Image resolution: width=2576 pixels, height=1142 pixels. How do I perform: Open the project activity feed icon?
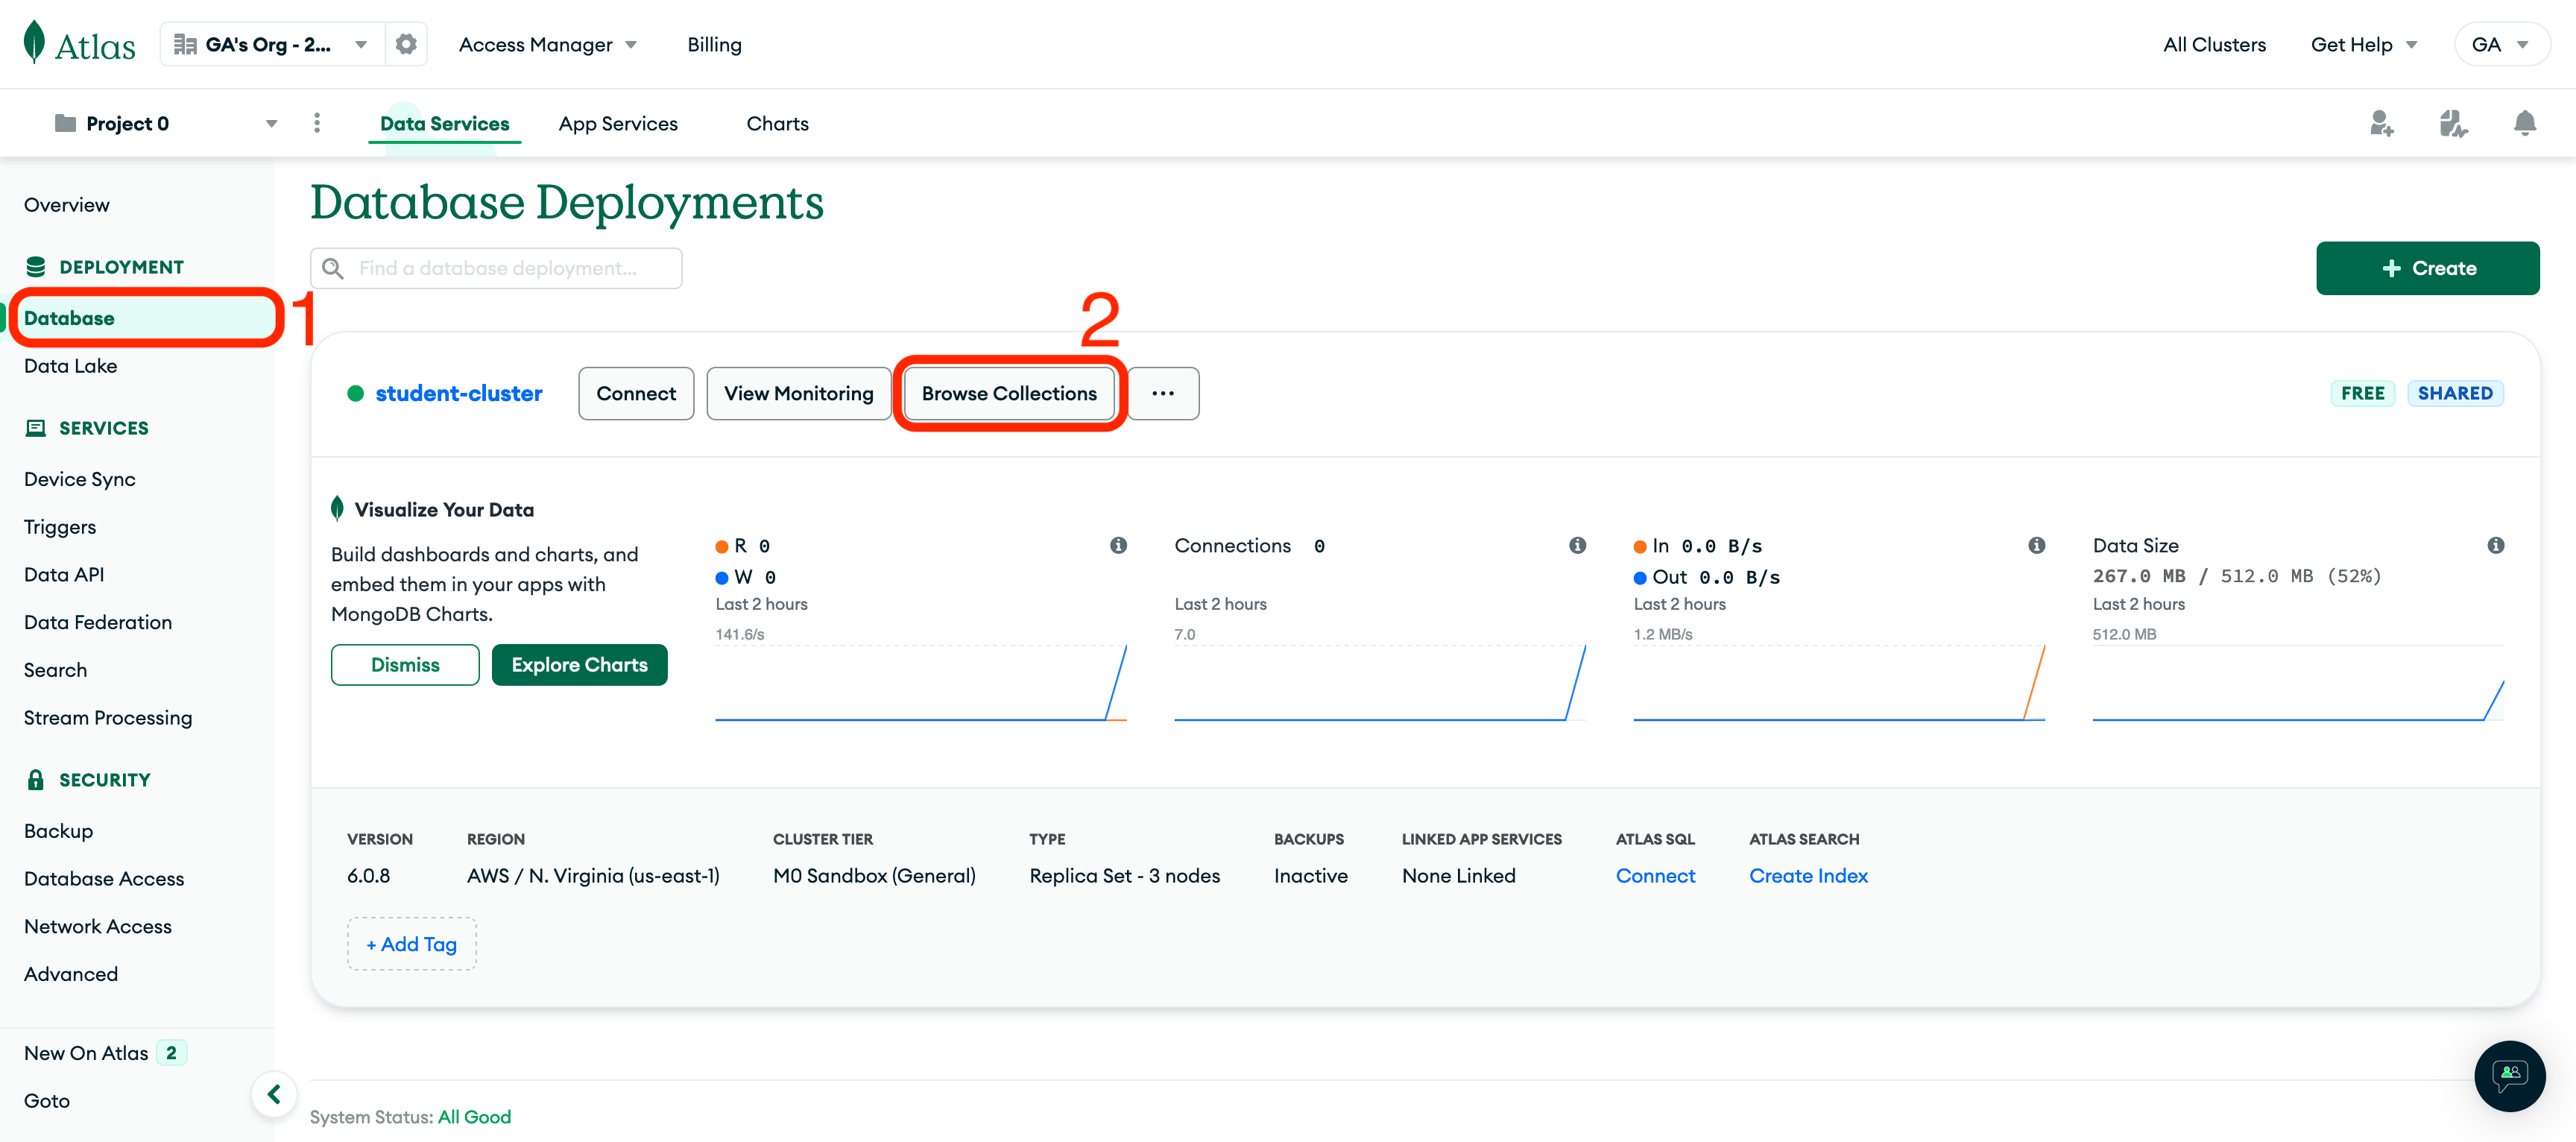point(2452,123)
